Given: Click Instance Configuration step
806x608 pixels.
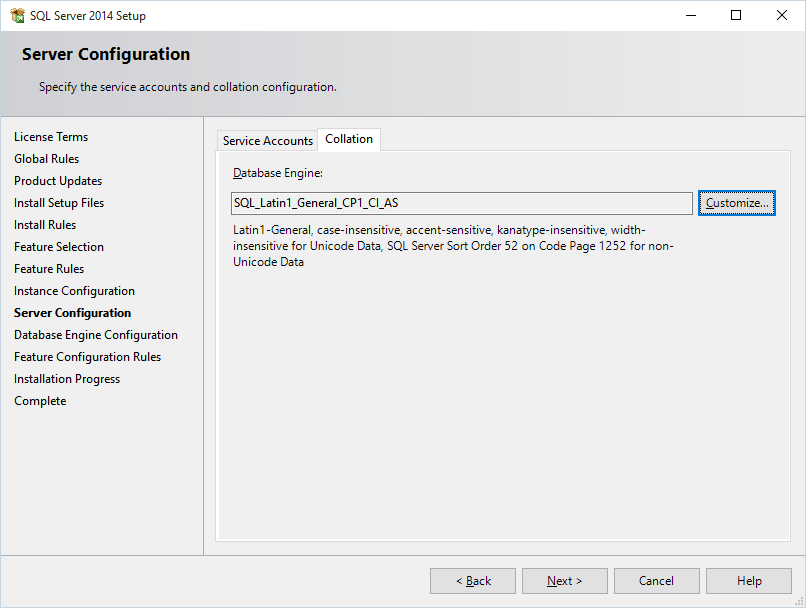Looking at the screenshot, I should tap(74, 291).
